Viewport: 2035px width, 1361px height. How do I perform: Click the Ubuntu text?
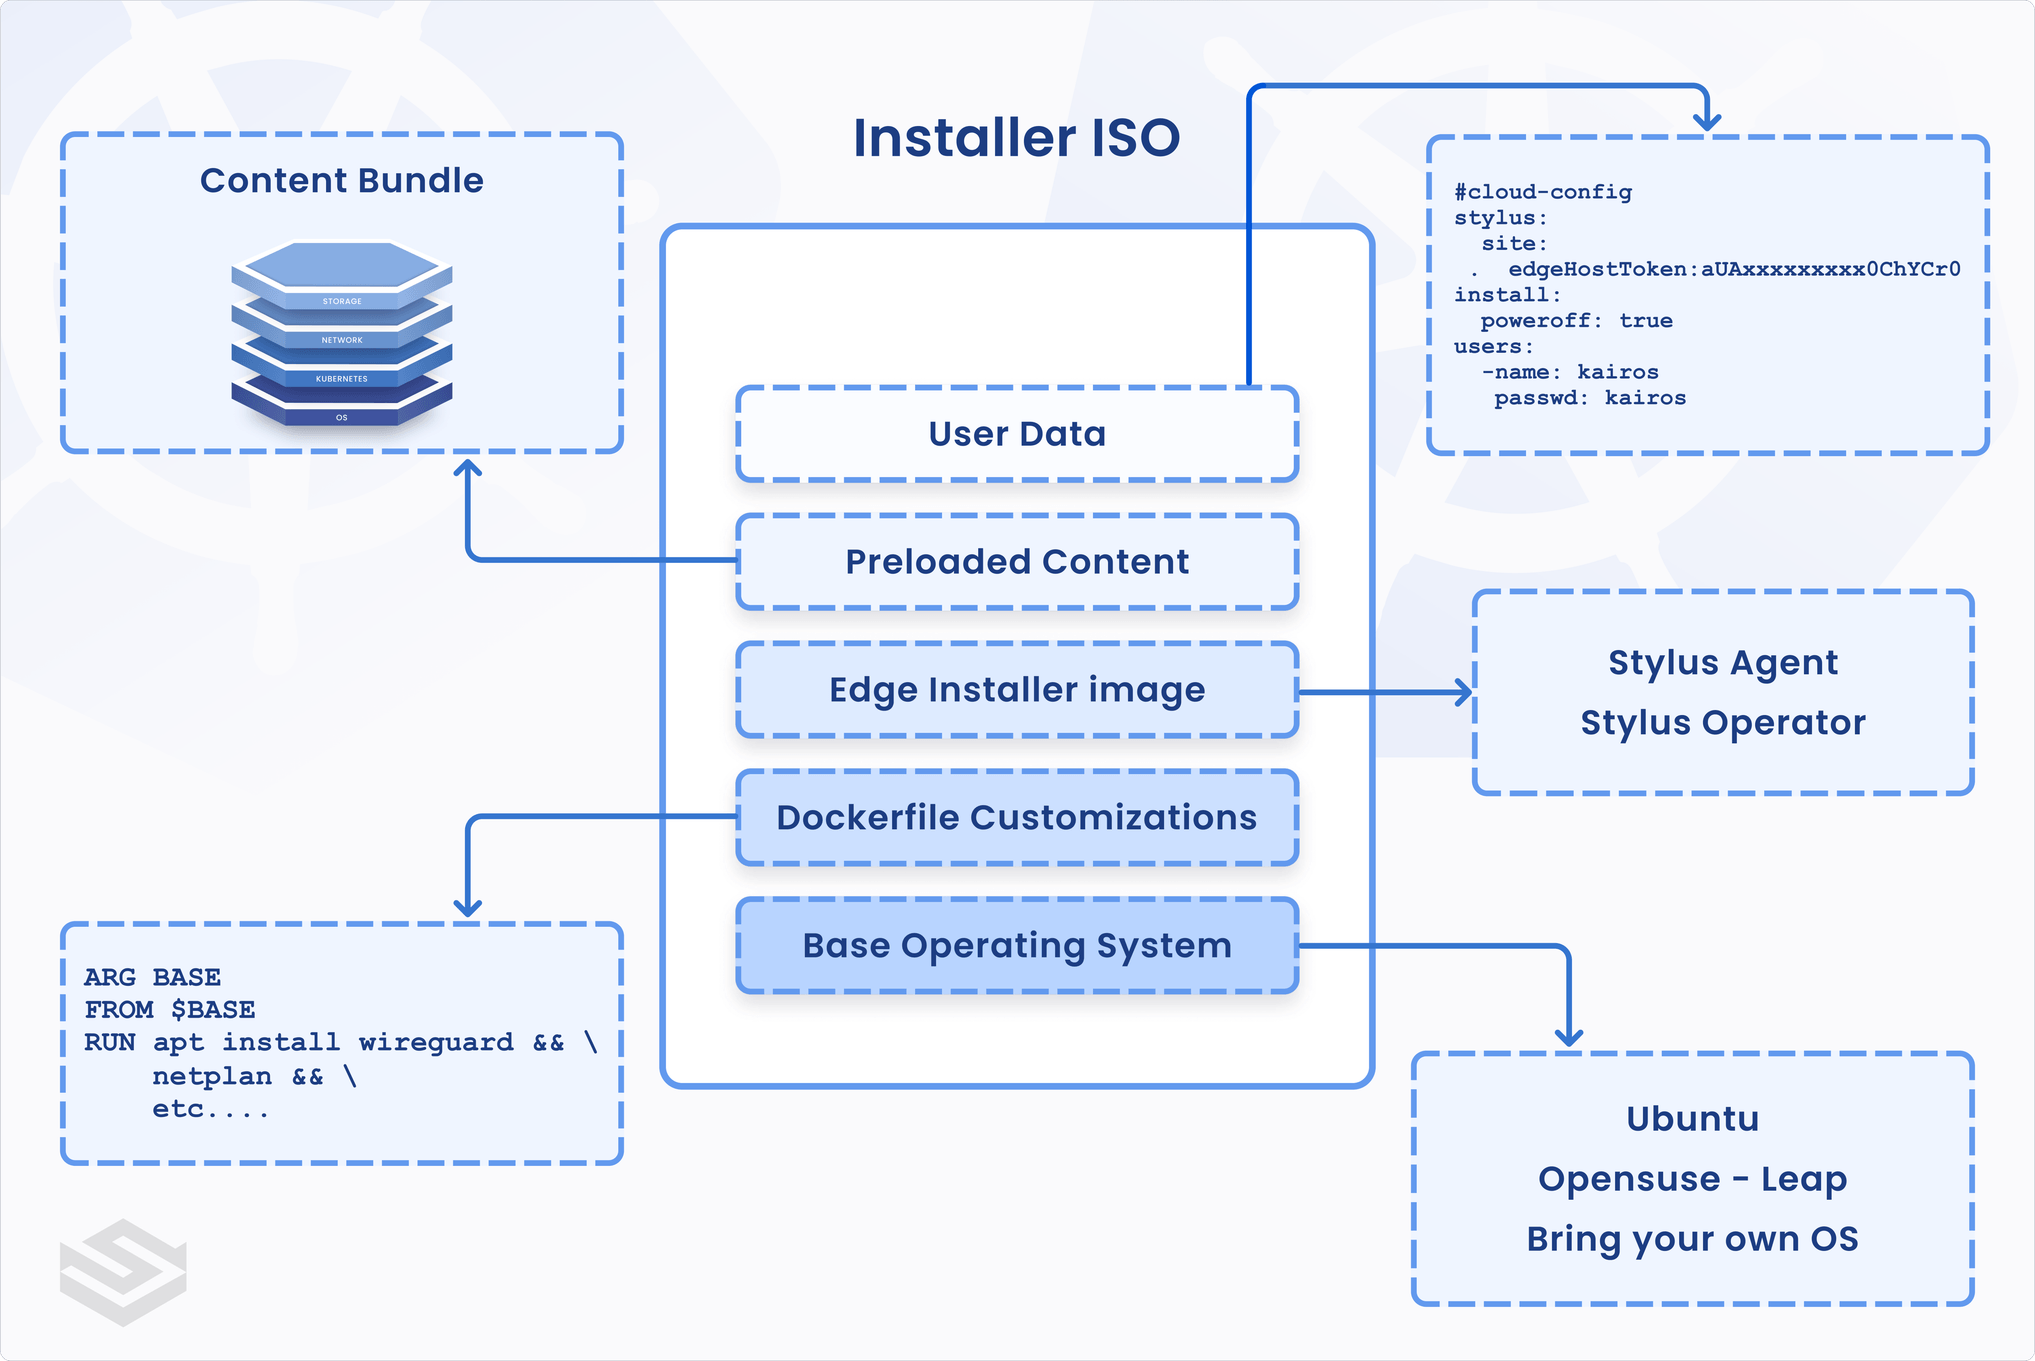pyautogui.click(x=1692, y=1119)
